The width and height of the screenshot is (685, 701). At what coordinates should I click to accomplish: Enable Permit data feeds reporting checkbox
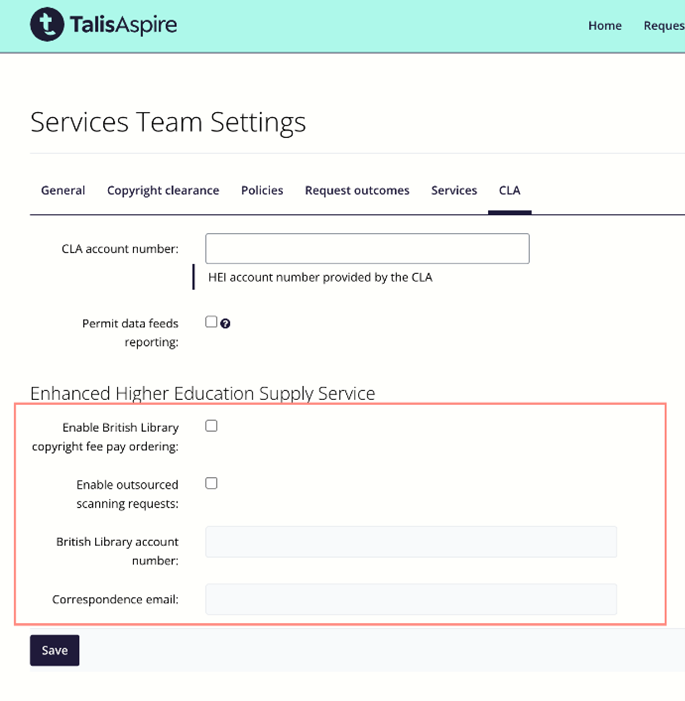point(211,322)
